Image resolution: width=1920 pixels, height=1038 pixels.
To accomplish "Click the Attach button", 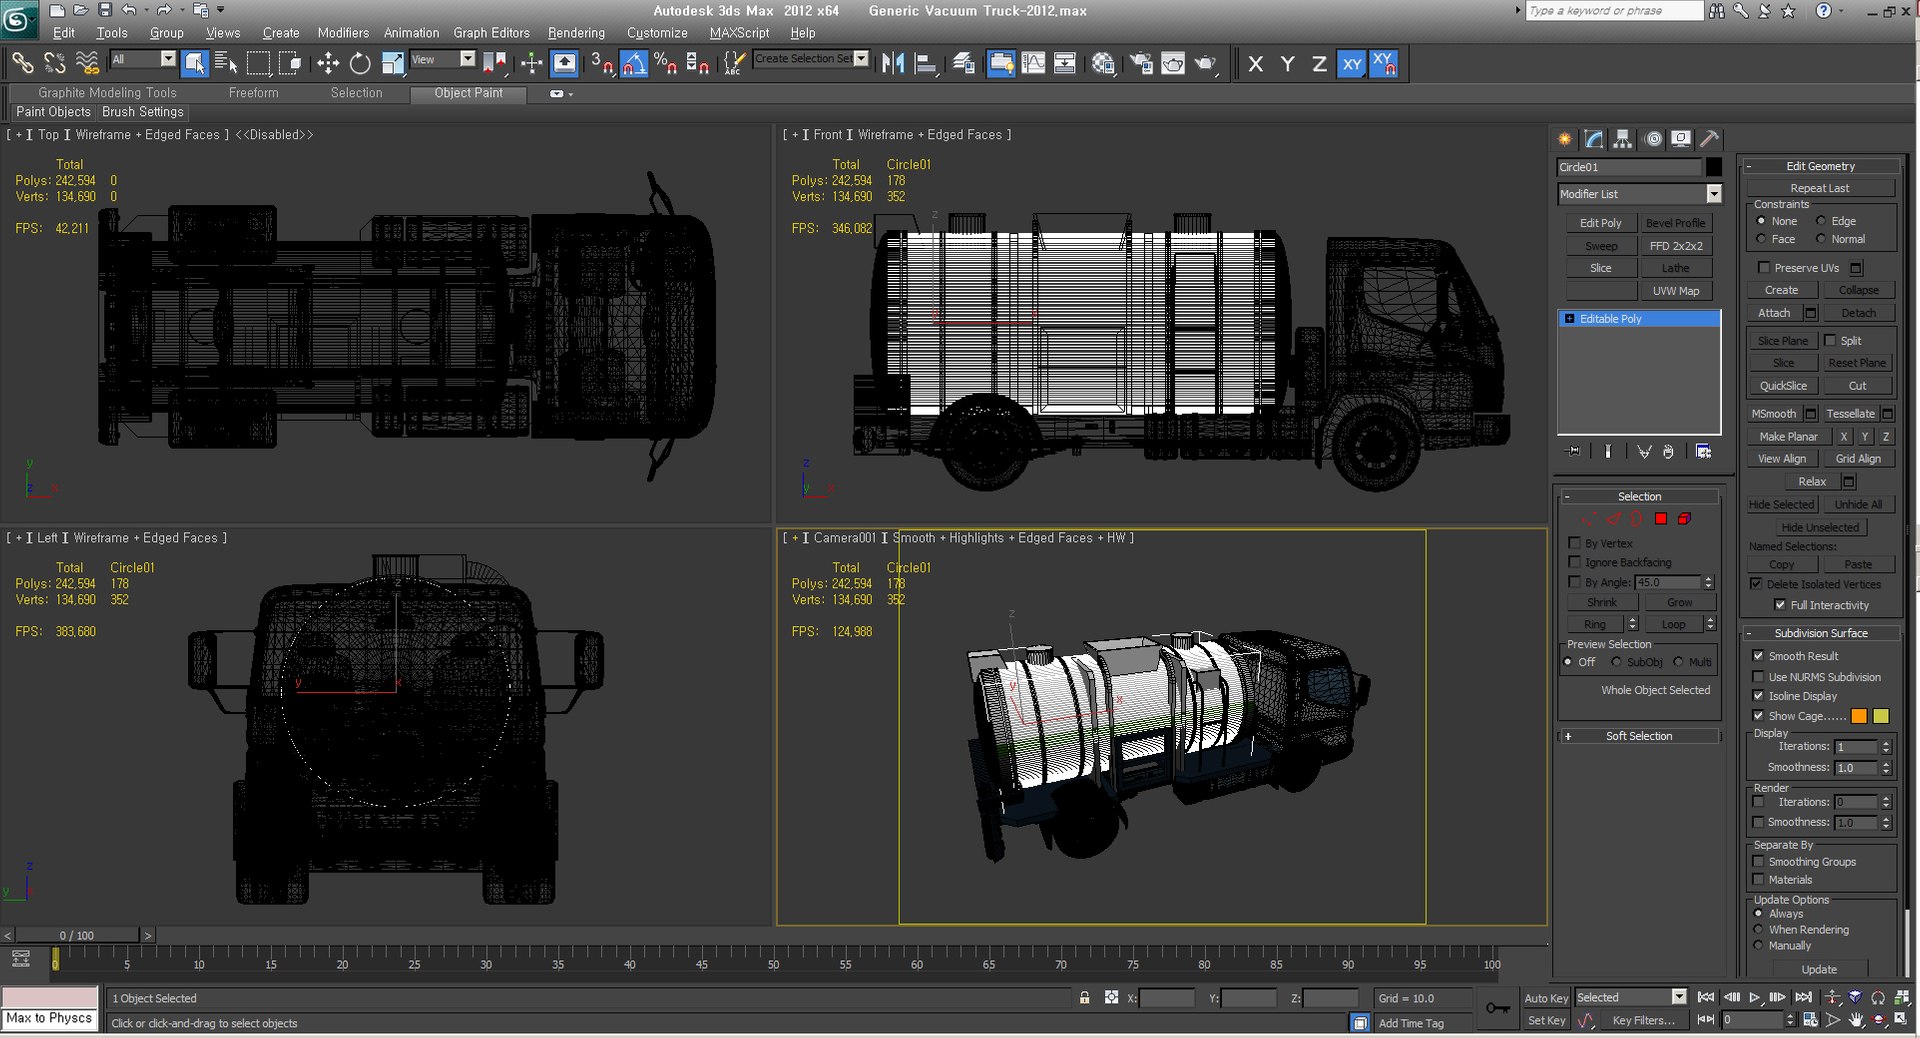I will click(x=1774, y=313).
